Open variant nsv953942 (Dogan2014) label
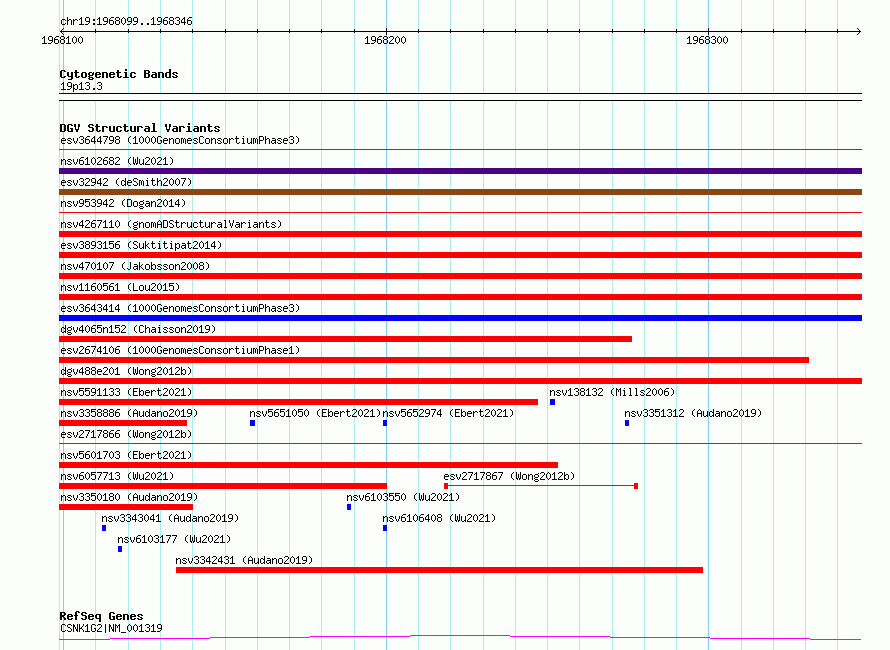The width and height of the screenshot is (890, 650). coord(123,203)
